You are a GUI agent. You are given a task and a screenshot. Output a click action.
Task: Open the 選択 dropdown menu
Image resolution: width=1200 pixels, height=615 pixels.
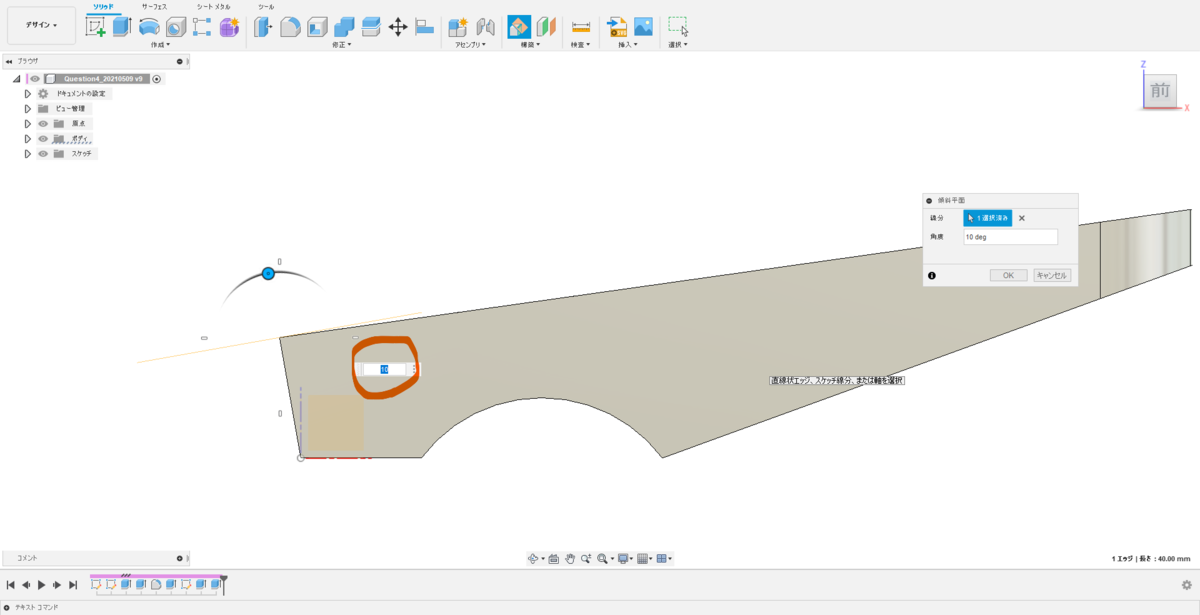[x=678, y=45]
